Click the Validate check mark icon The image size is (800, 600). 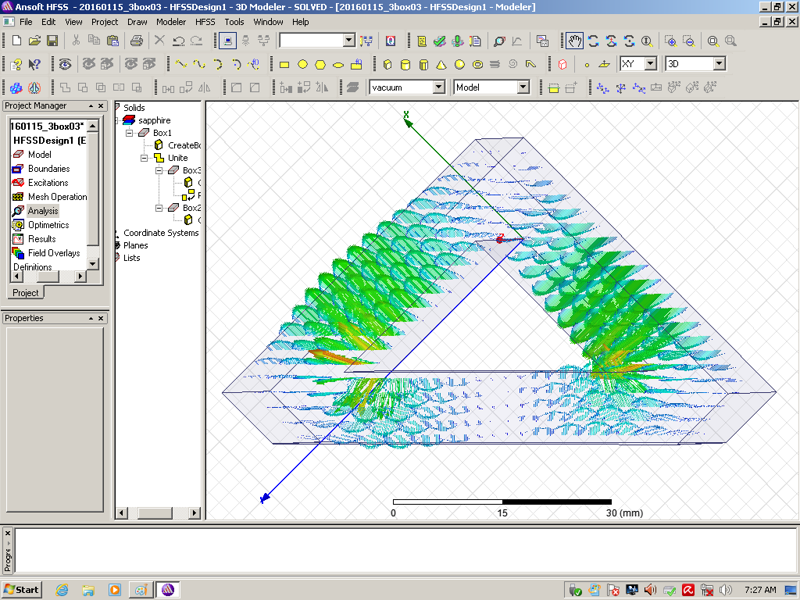click(439, 41)
